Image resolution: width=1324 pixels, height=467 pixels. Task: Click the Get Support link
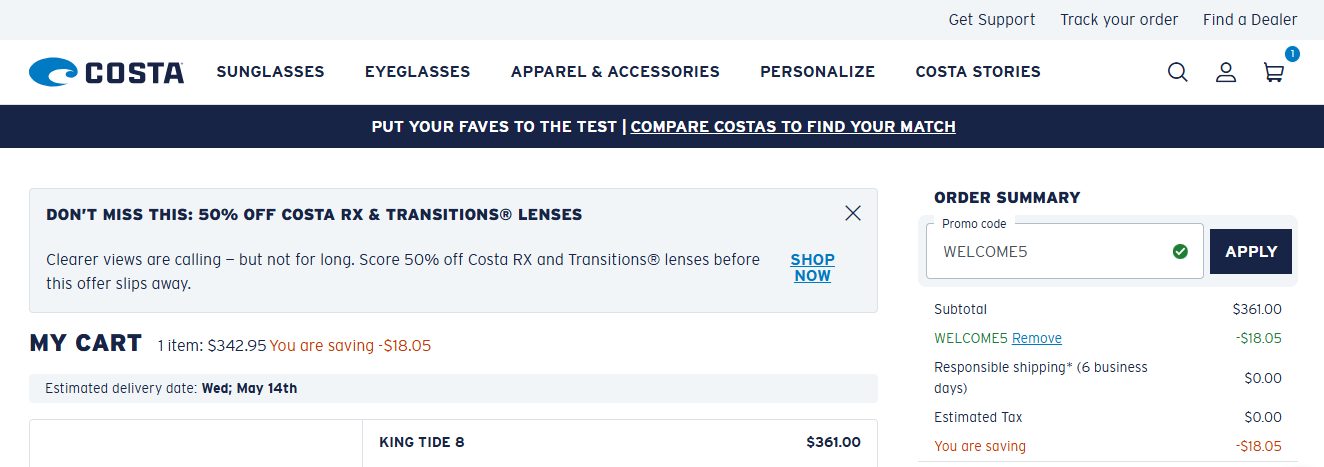tap(992, 20)
